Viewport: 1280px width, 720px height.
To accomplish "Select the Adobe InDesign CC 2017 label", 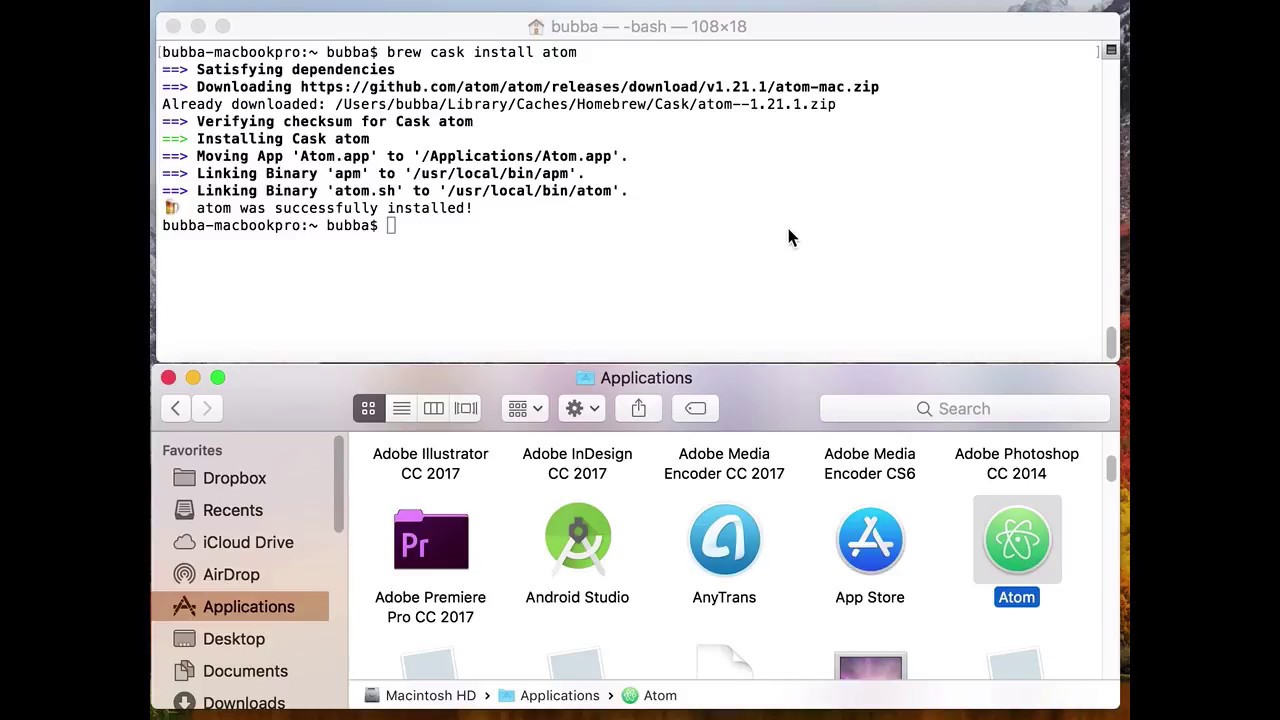I will point(577,463).
